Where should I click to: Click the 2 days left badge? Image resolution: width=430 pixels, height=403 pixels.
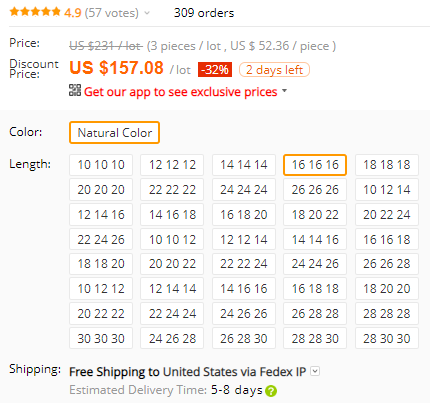pyautogui.click(x=274, y=70)
